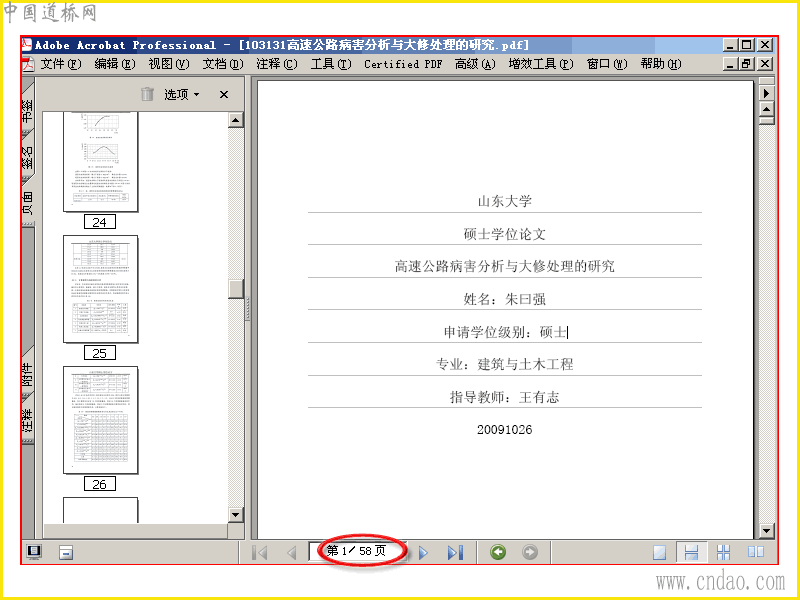
Task: Switch to continuous facing layout
Action: 723,552
